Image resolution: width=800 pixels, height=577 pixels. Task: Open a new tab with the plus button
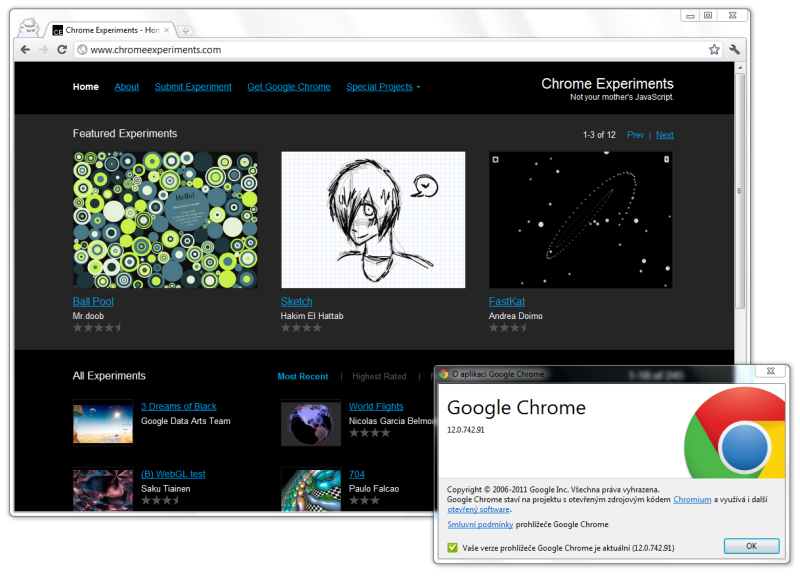tap(185, 31)
